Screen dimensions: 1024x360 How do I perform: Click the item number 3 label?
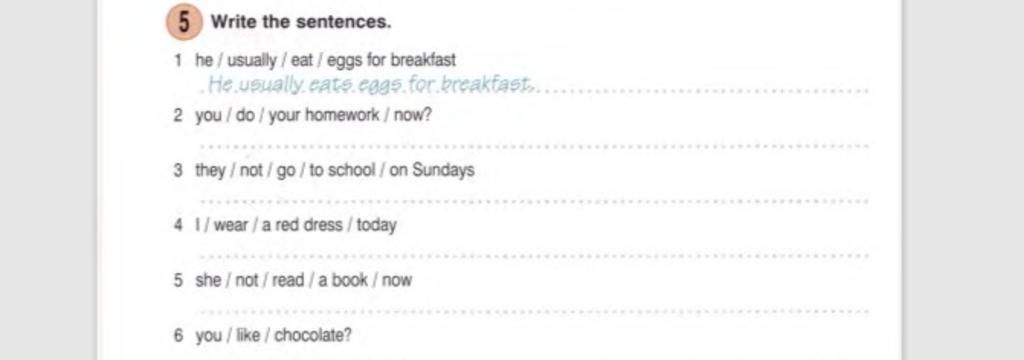178,171
